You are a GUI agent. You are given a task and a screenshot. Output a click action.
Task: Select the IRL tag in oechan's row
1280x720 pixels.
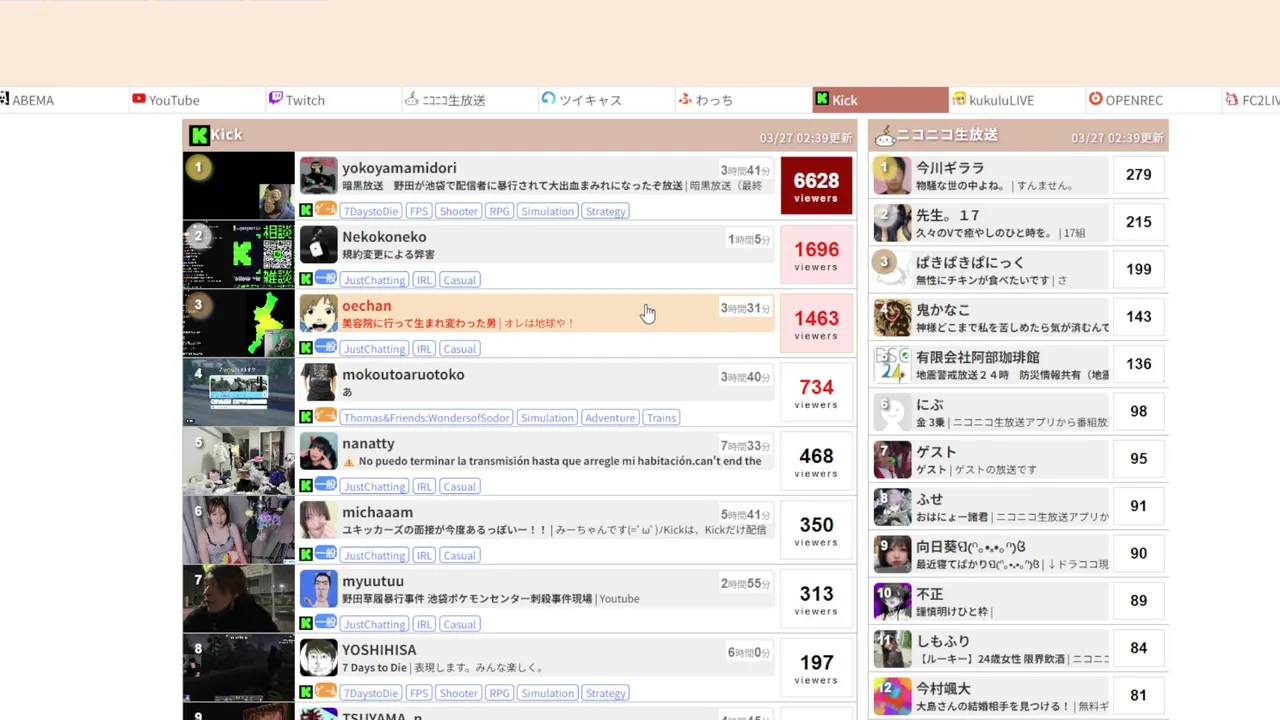(424, 349)
